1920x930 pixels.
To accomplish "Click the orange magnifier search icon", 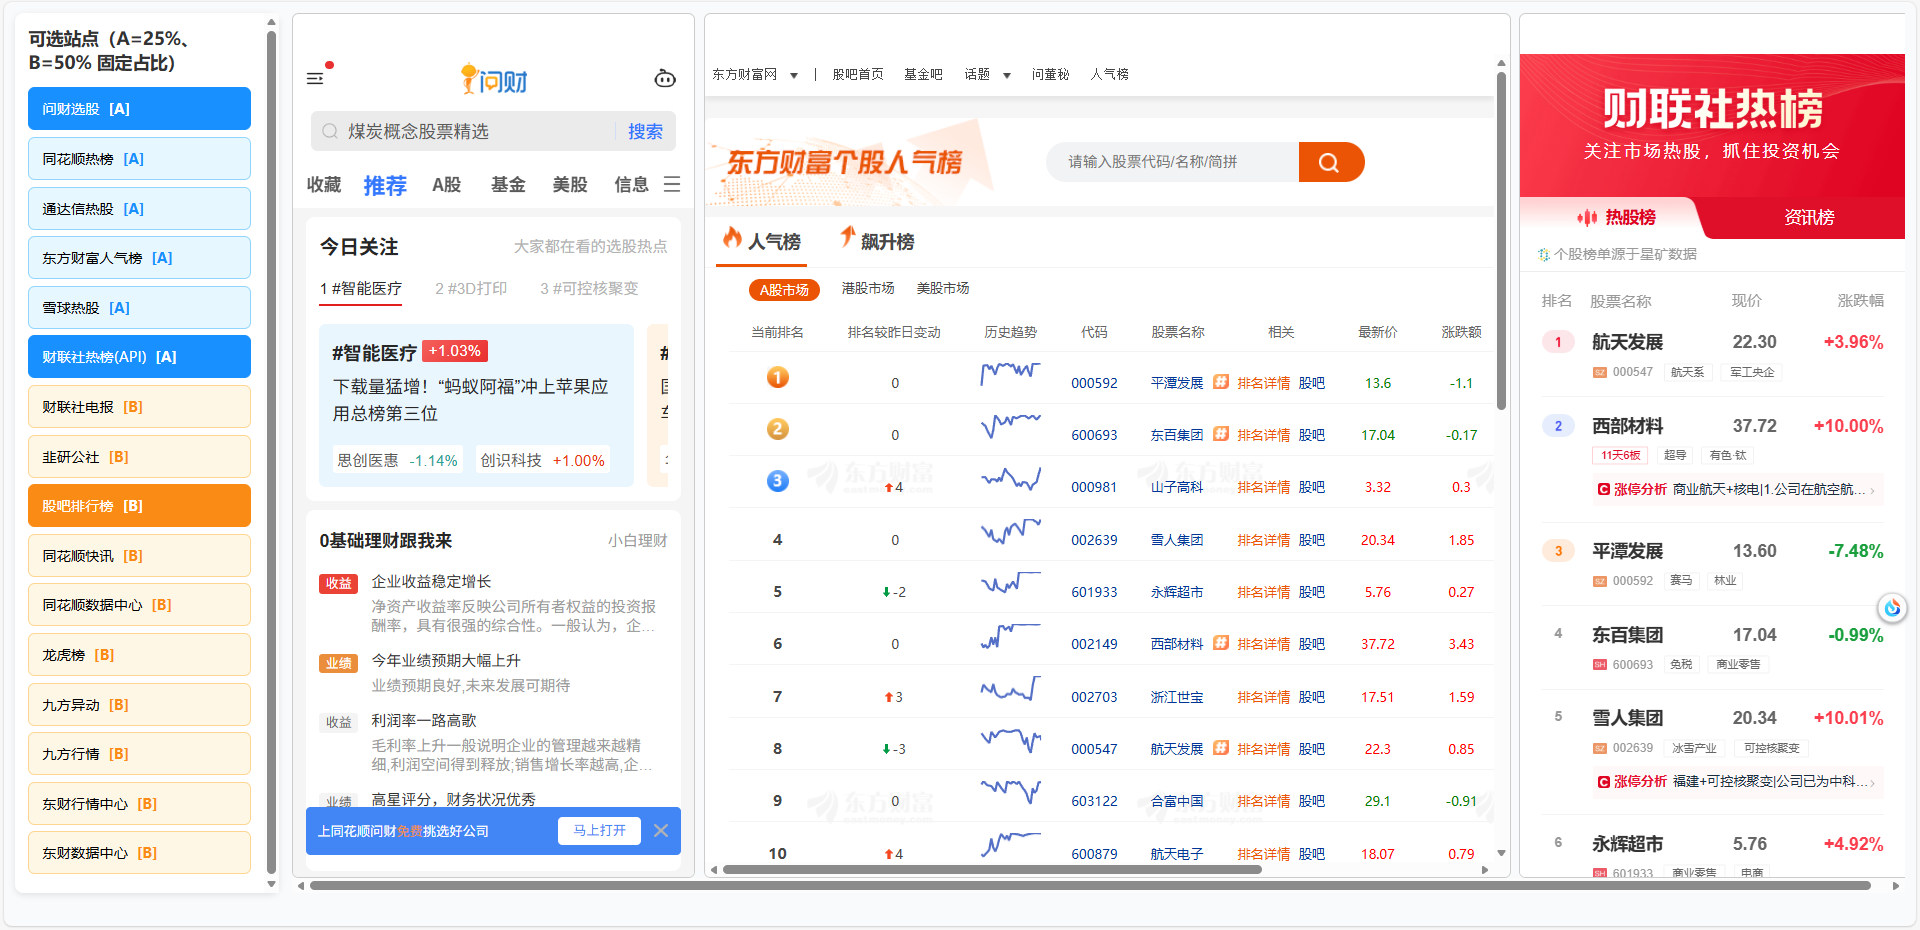I will [1329, 162].
